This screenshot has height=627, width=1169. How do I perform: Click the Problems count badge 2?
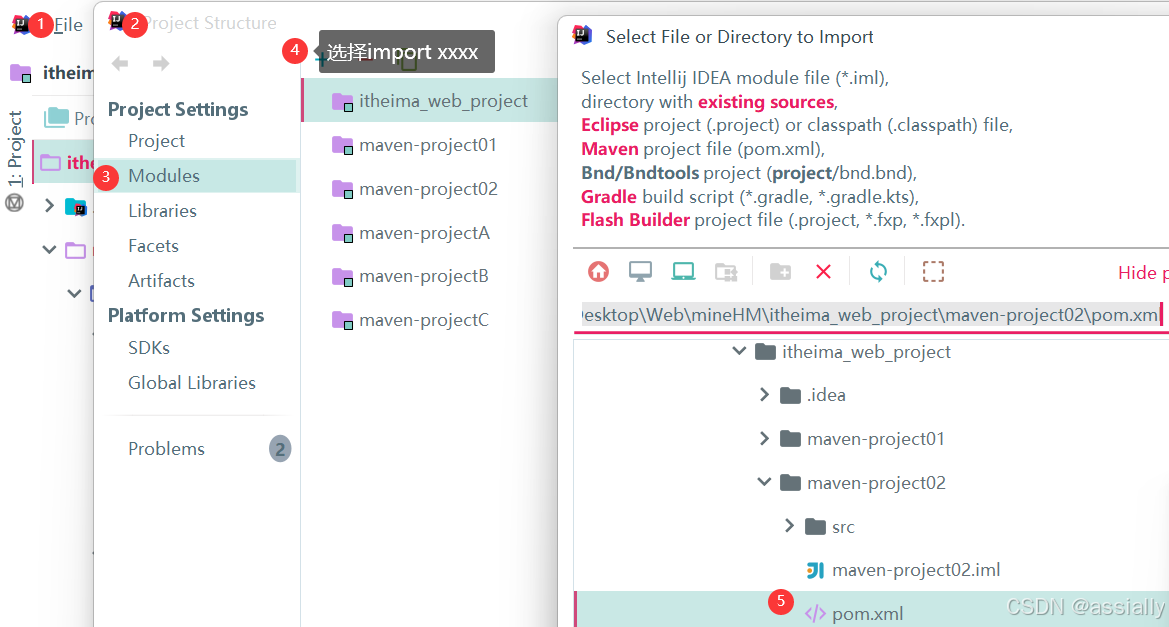click(280, 449)
